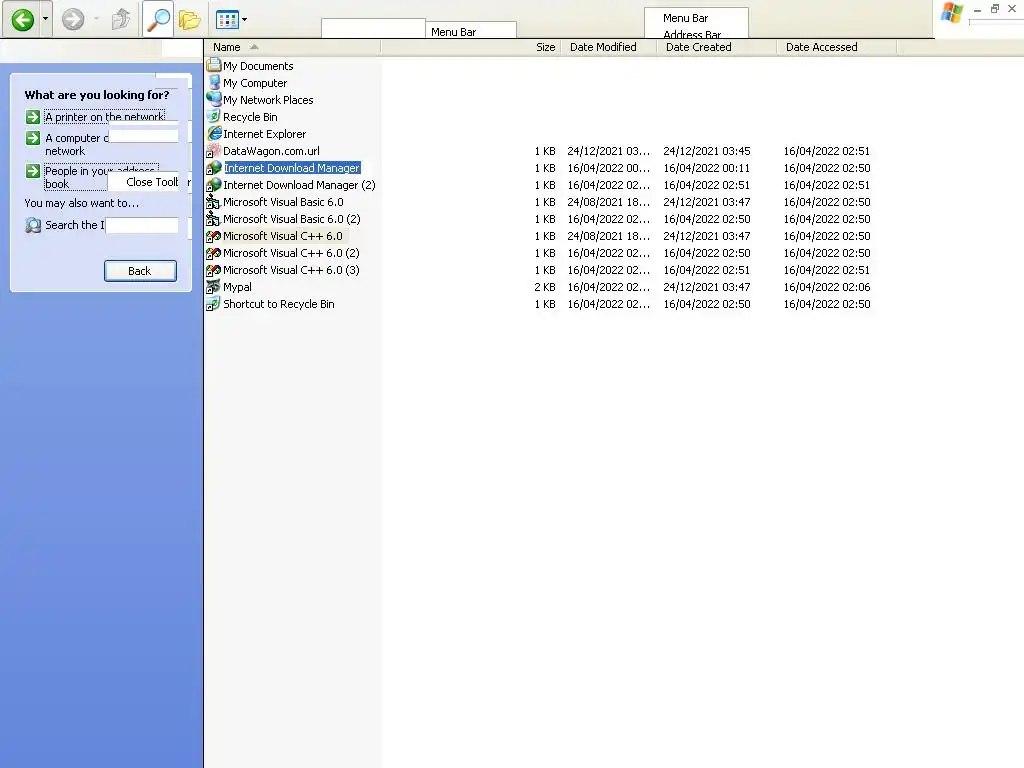This screenshot has width=1024, height=768.
Task: Select Microsoft Visual C++ 6.0 icon
Action: click(x=214, y=235)
